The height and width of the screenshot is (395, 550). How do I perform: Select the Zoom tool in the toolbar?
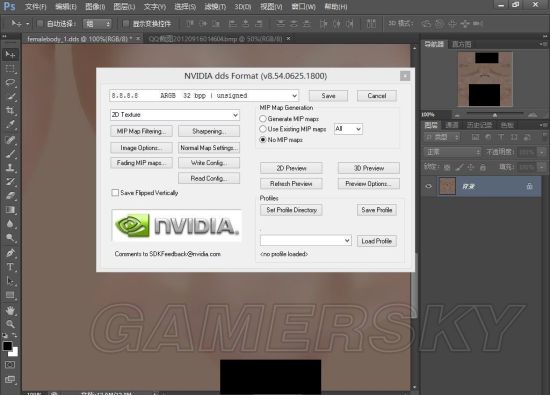(10, 324)
